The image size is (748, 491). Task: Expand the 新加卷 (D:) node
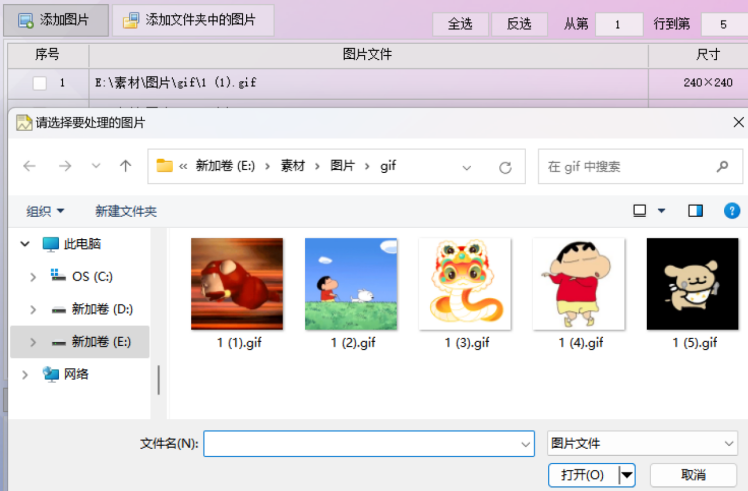pyautogui.click(x=33, y=309)
